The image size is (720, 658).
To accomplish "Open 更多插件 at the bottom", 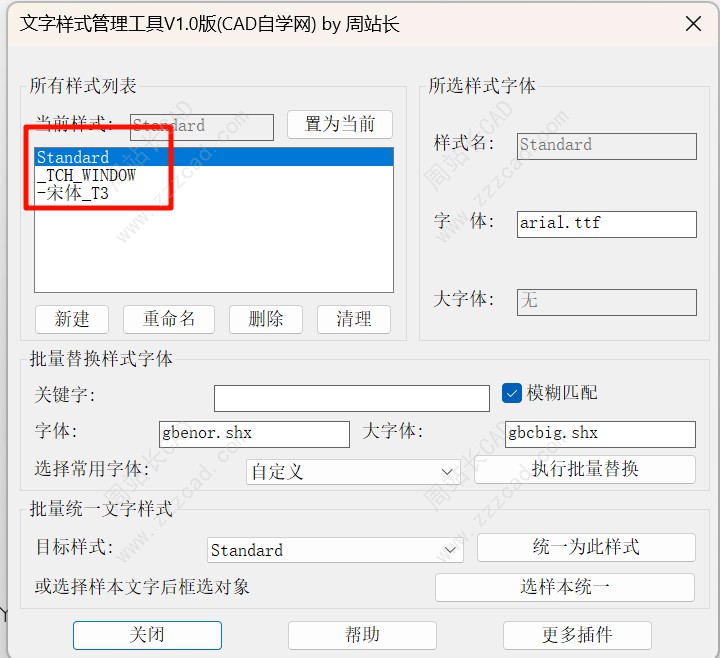I will click(x=577, y=635).
